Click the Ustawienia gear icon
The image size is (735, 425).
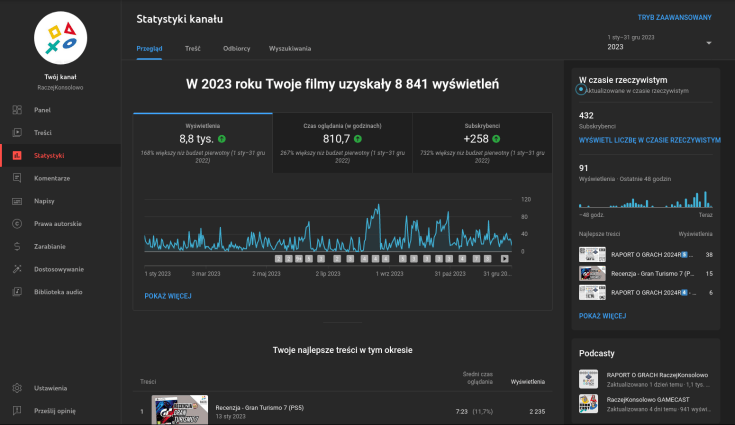[x=17, y=388]
